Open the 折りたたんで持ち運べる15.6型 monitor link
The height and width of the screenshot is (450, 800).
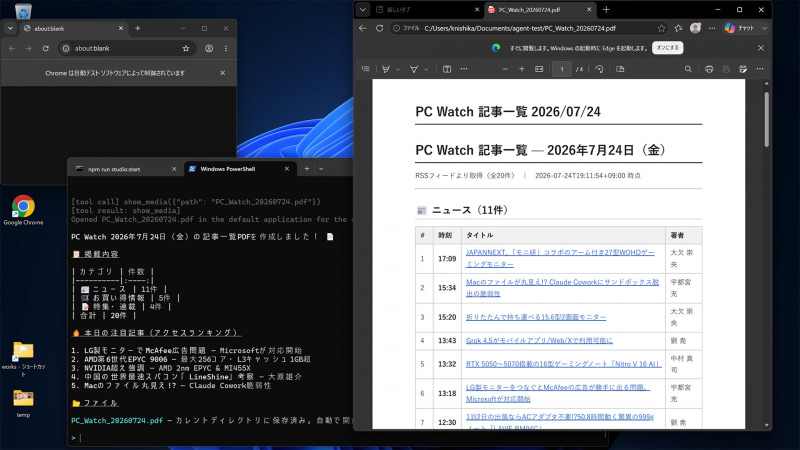536,317
